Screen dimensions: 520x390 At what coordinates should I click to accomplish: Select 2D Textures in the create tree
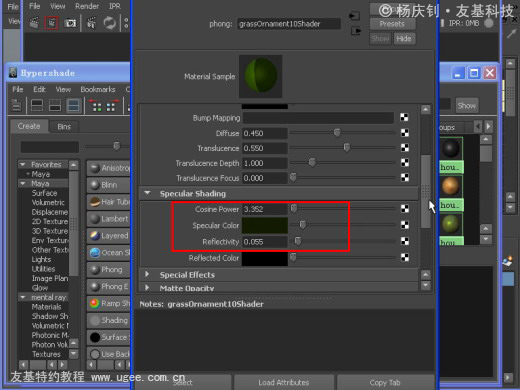click(50, 221)
